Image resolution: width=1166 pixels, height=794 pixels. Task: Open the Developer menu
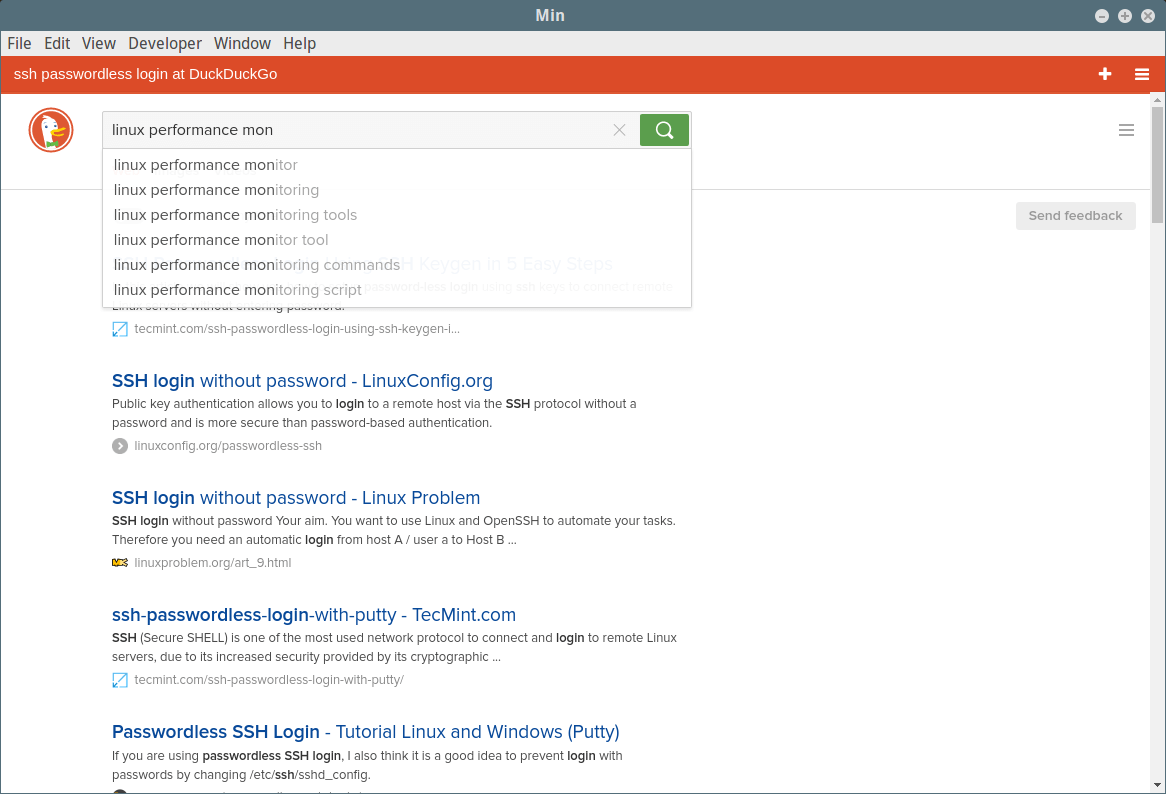click(165, 43)
